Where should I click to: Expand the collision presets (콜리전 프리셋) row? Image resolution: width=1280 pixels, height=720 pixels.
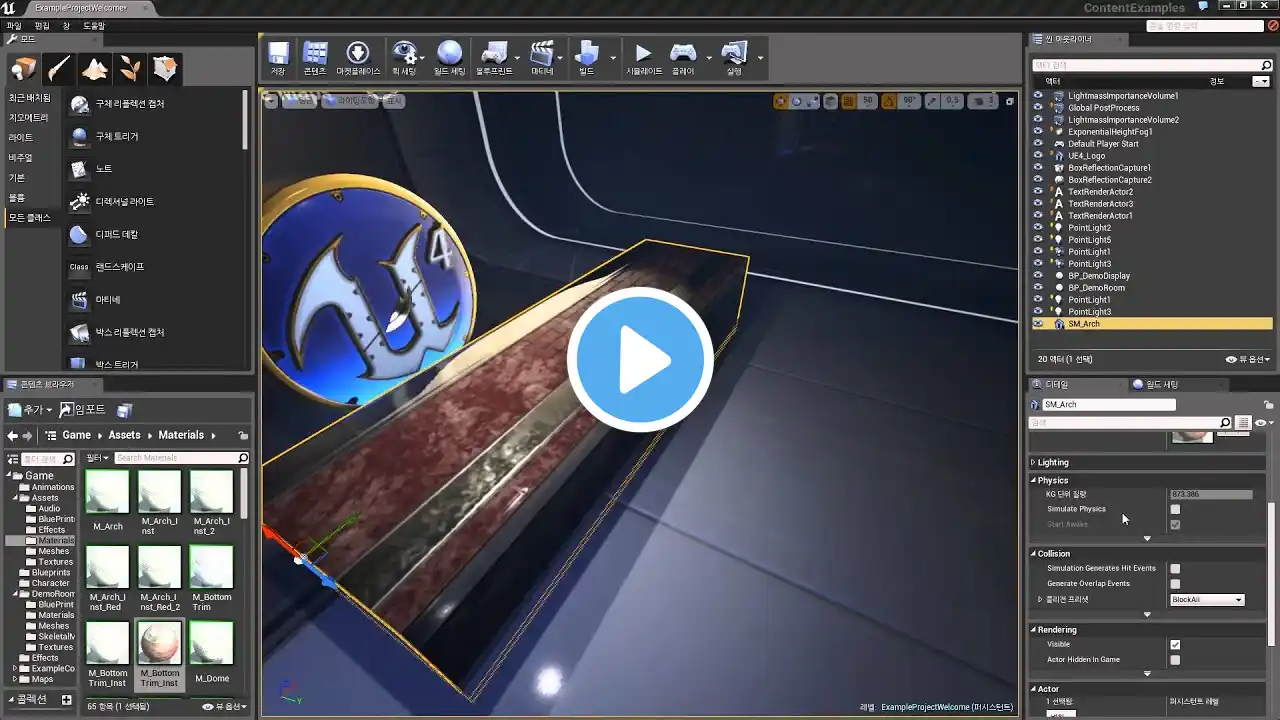click(x=1040, y=600)
